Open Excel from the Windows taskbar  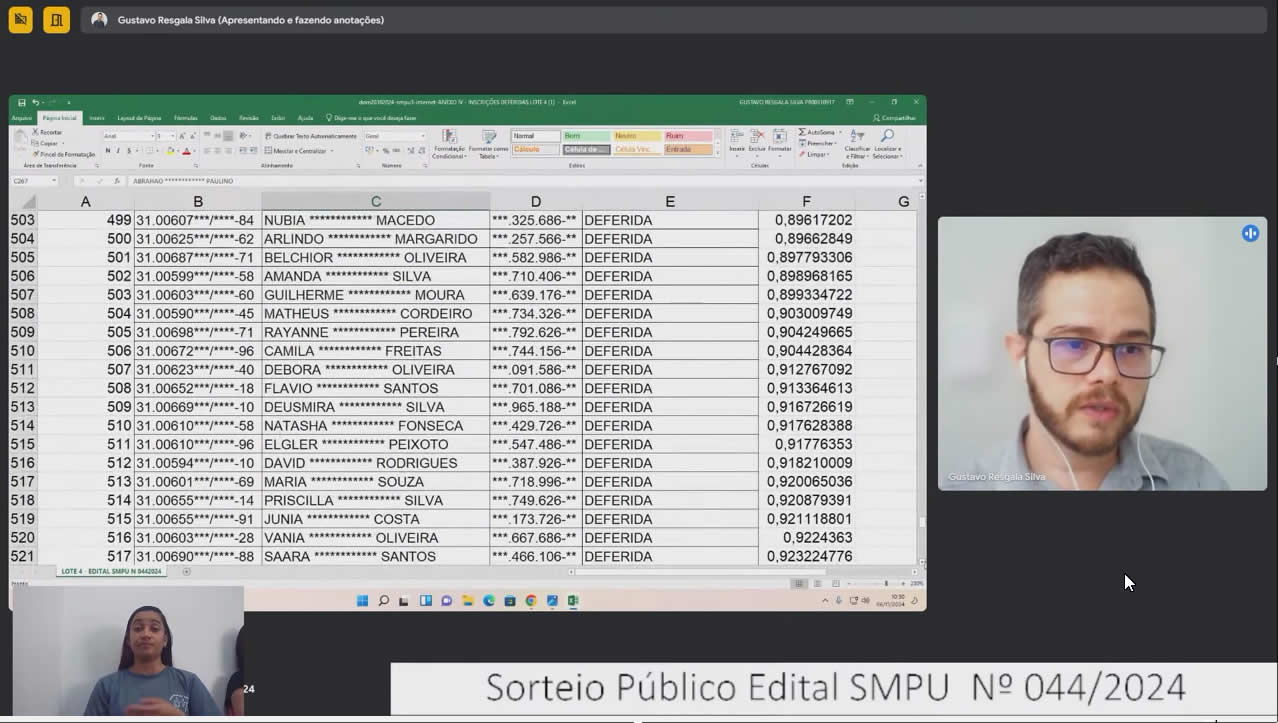coord(573,601)
